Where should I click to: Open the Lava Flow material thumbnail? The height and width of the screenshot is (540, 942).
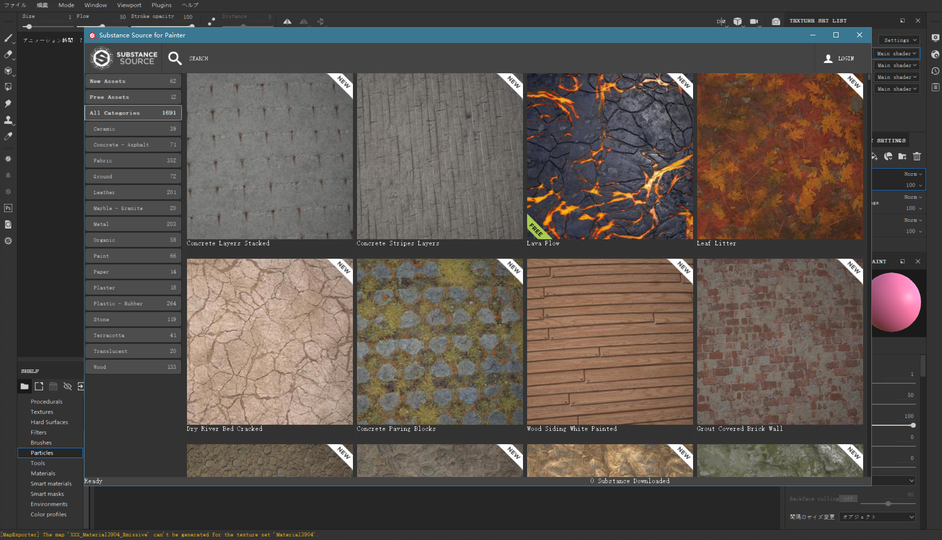coord(610,156)
